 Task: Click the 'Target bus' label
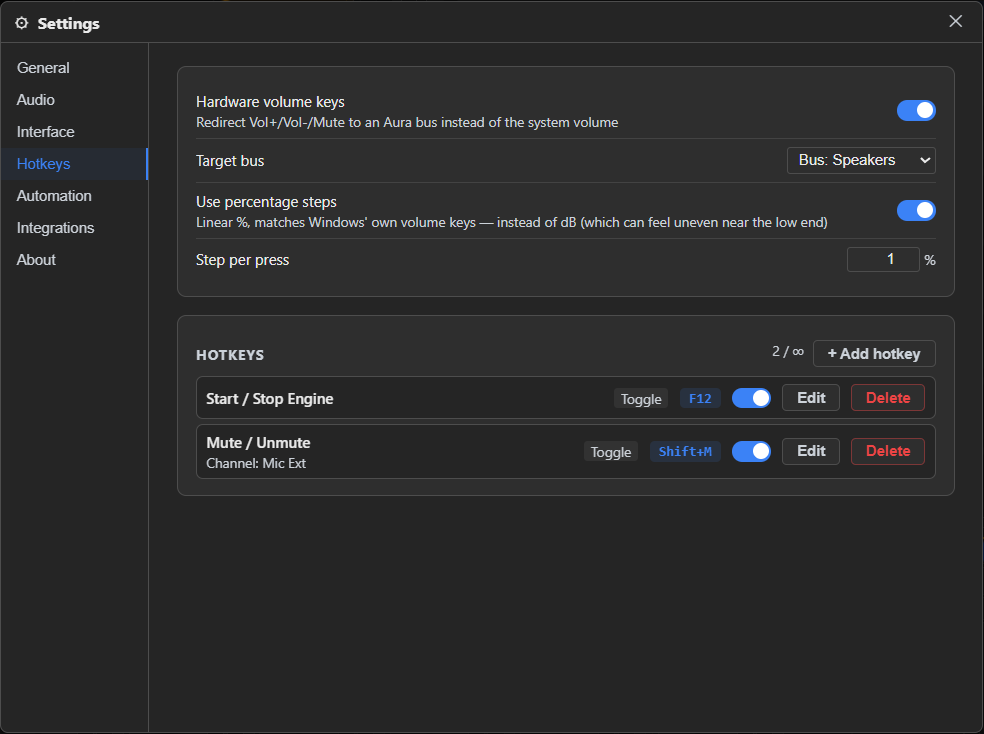click(230, 161)
